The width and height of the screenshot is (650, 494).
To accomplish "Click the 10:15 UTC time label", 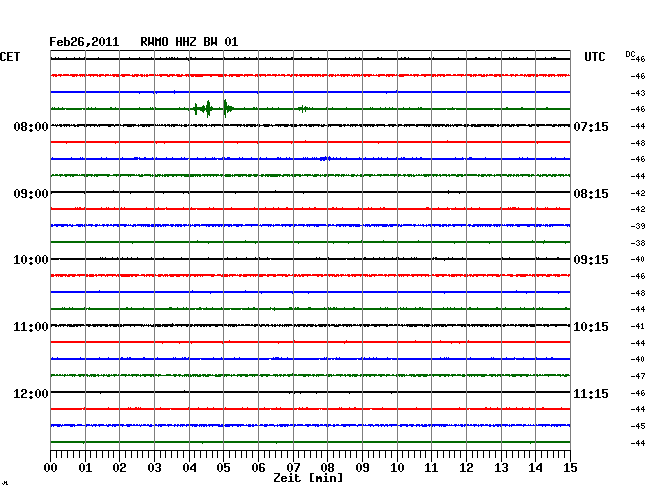I will click(591, 327).
